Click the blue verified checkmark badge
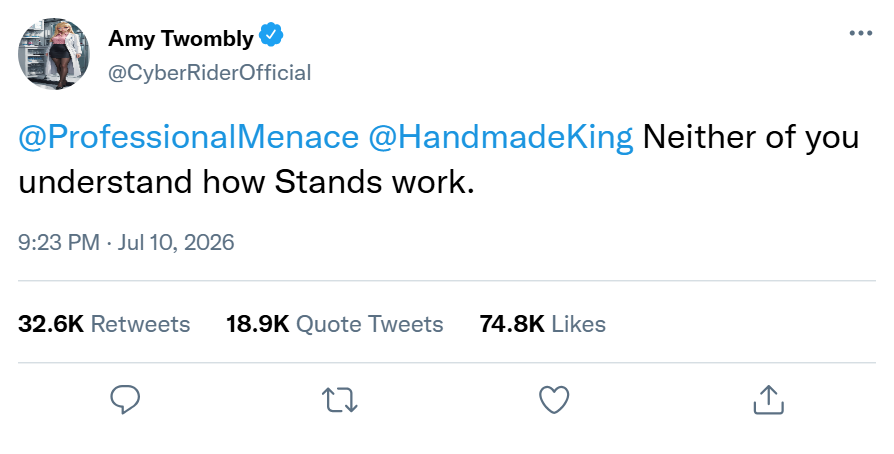Viewport: 894px width, 454px height. click(x=271, y=35)
